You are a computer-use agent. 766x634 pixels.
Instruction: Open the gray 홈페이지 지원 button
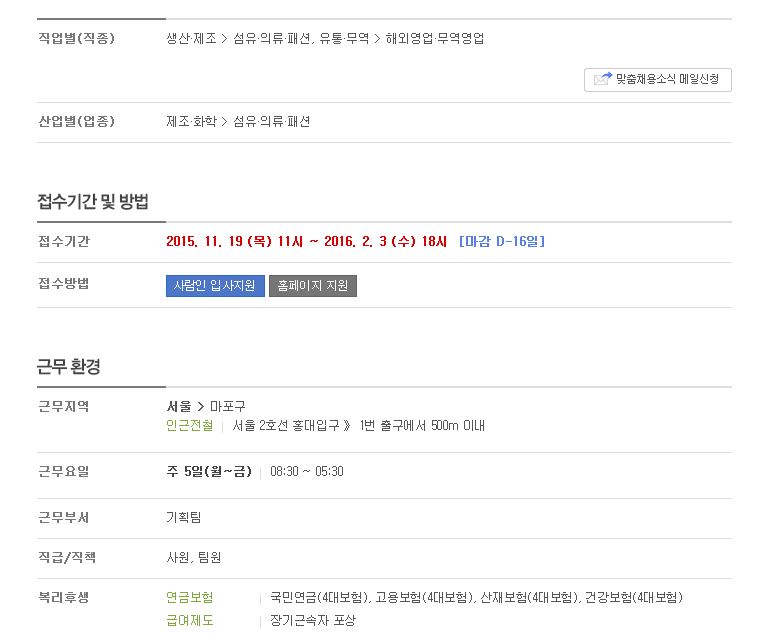pyautogui.click(x=313, y=286)
